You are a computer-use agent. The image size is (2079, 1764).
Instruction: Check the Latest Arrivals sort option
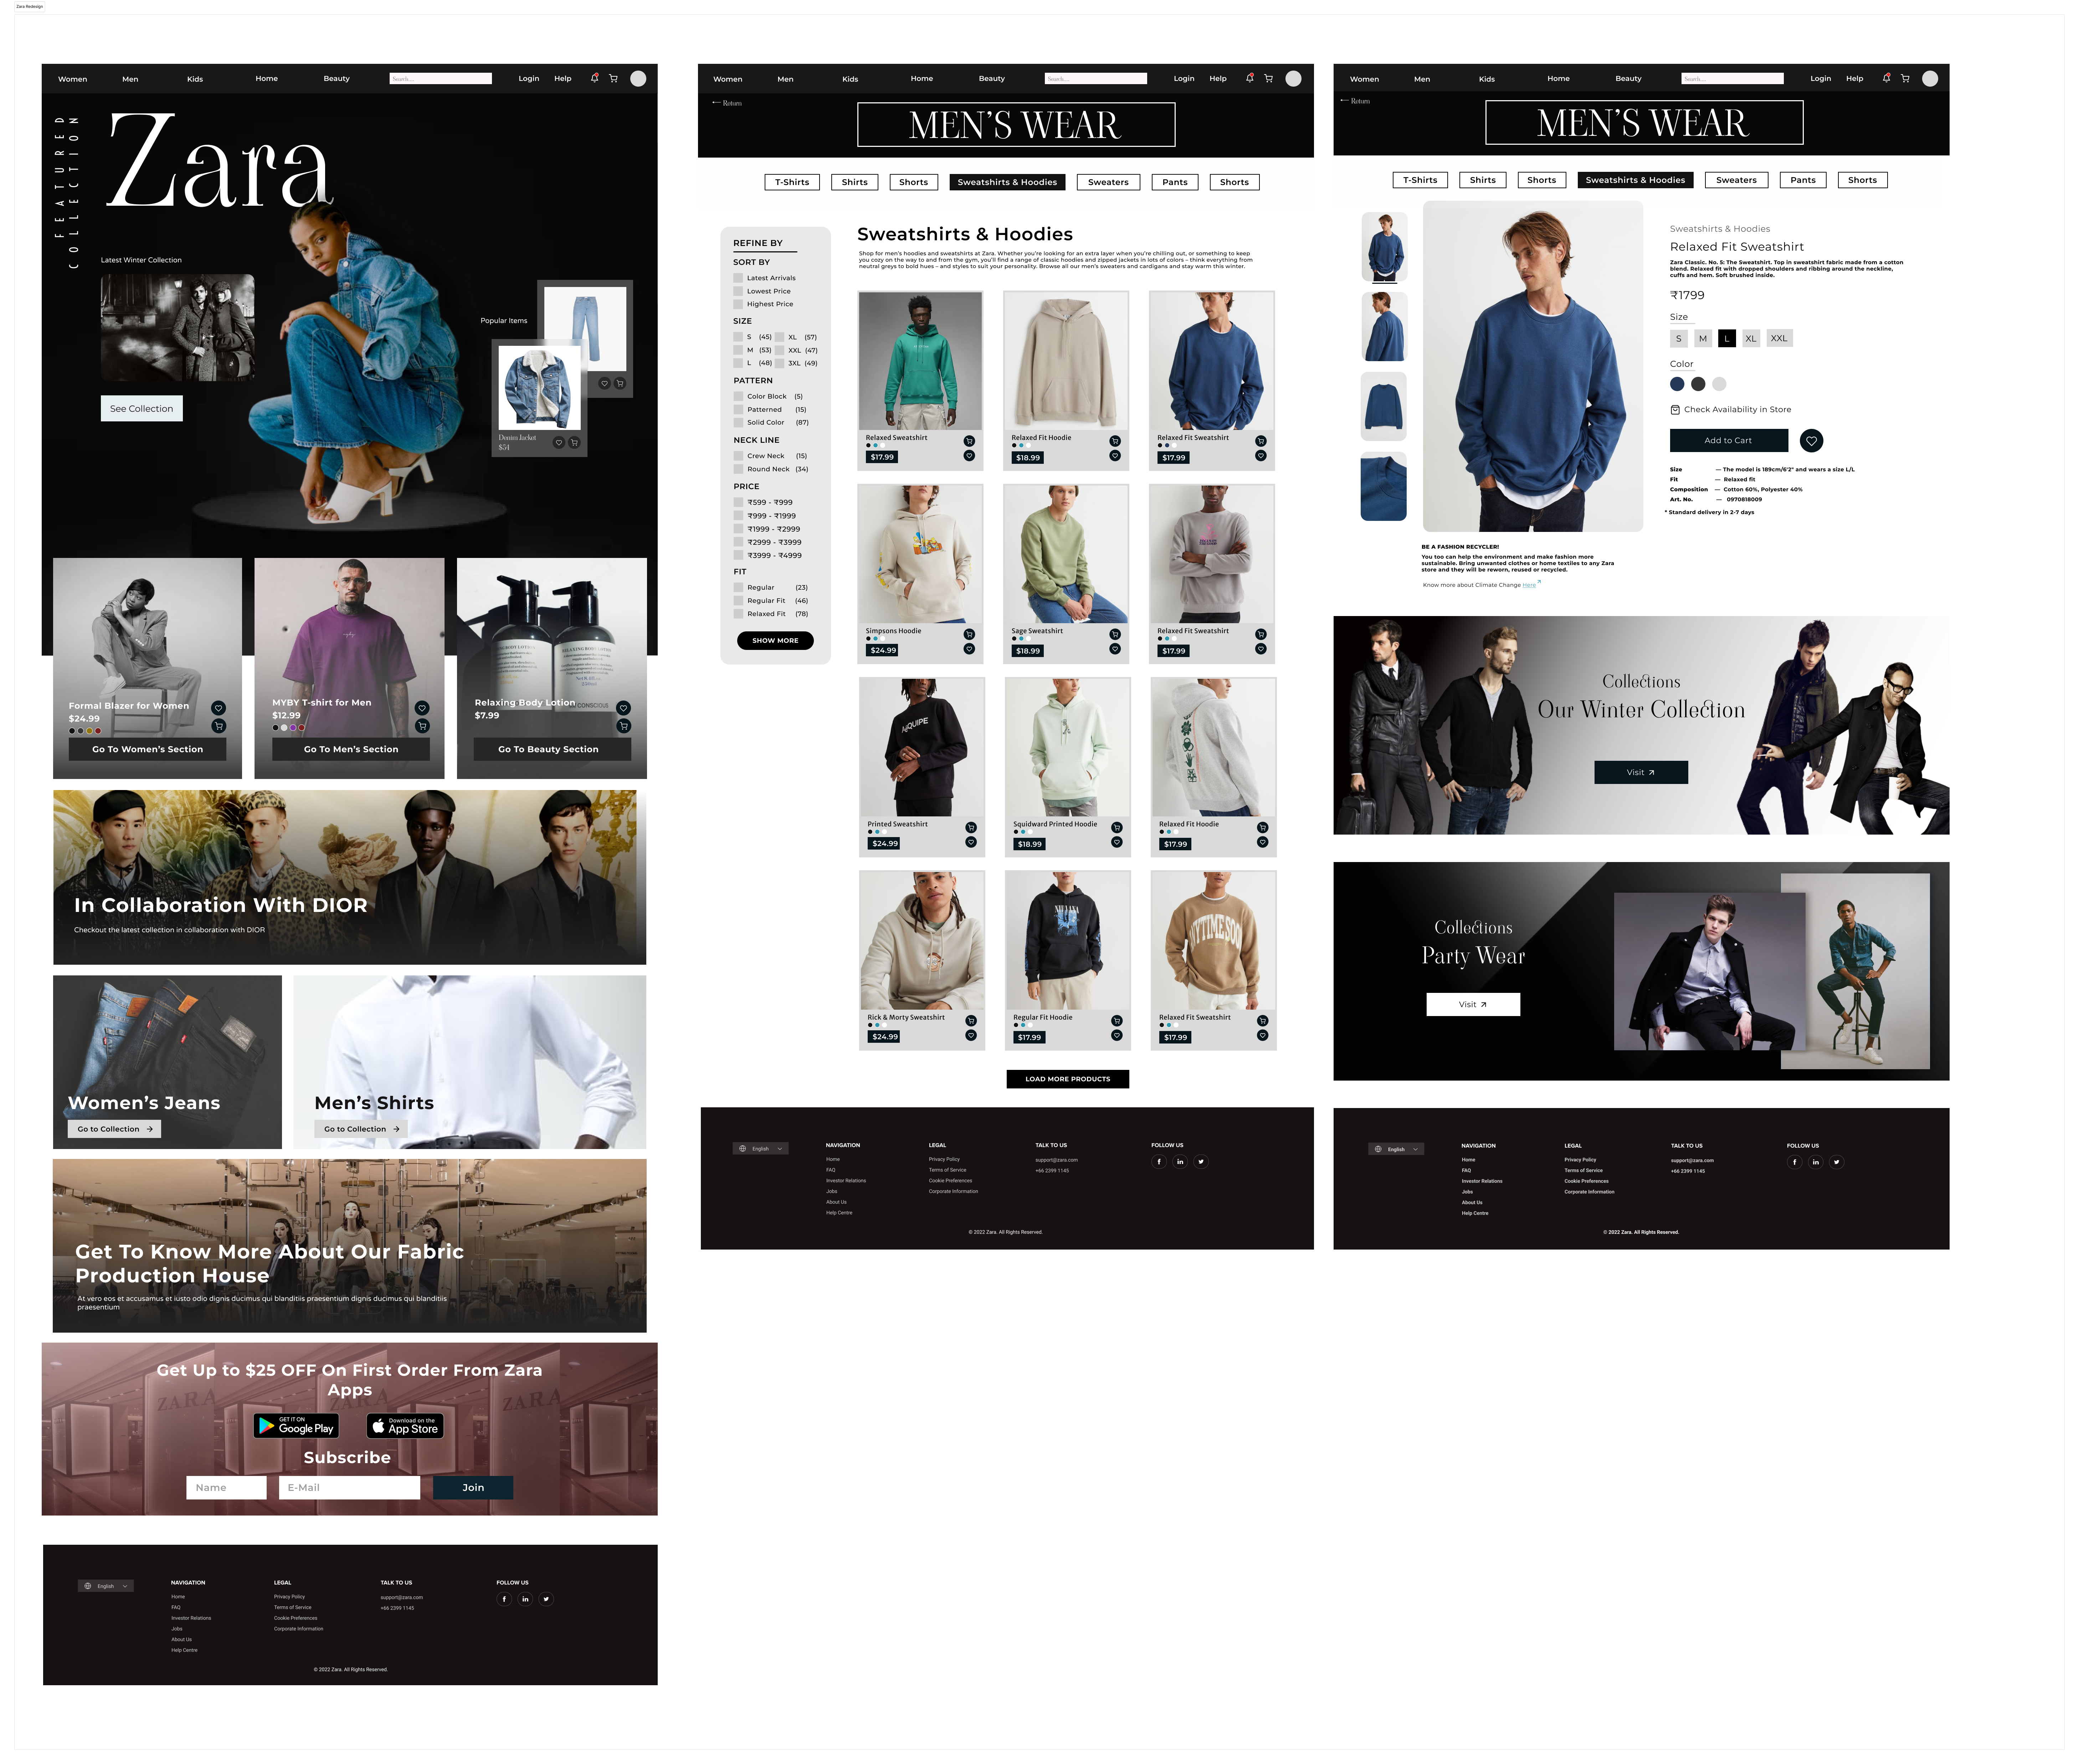click(738, 278)
